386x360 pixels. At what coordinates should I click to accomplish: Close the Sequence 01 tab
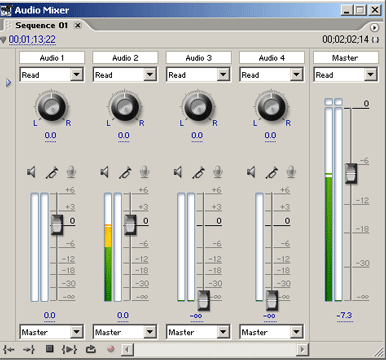[x=78, y=25]
